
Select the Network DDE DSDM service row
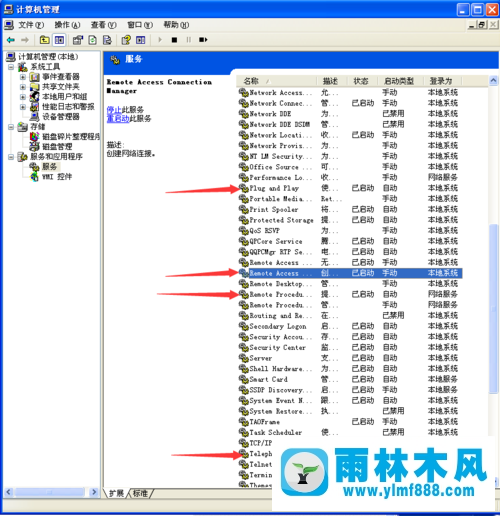tap(350, 124)
